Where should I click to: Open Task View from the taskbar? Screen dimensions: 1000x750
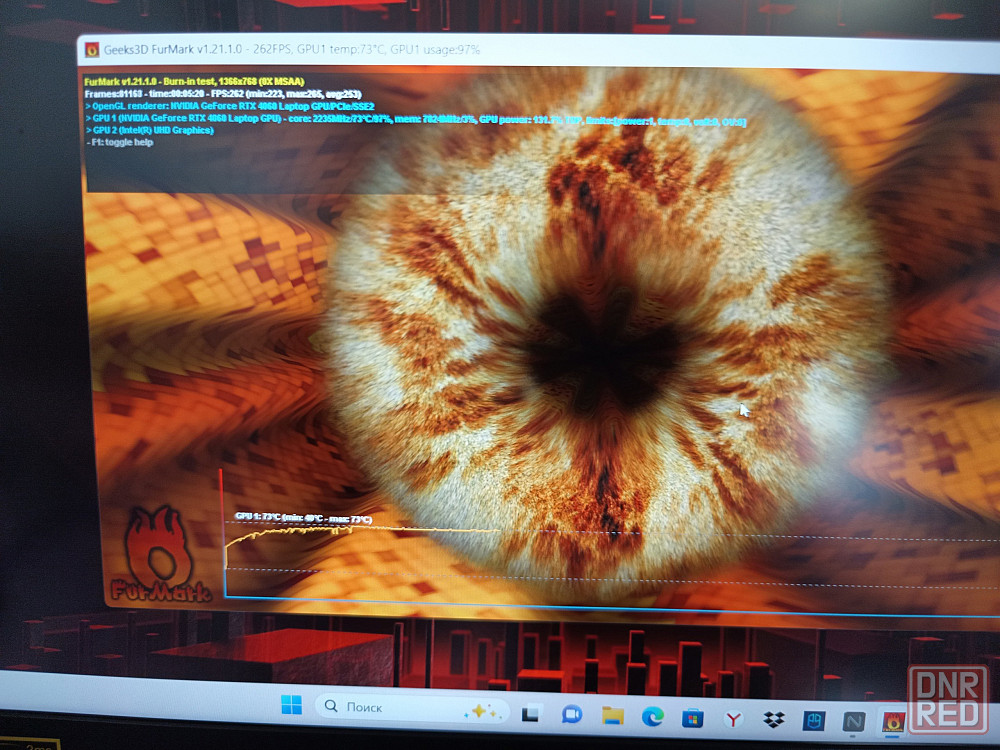(x=532, y=714)
